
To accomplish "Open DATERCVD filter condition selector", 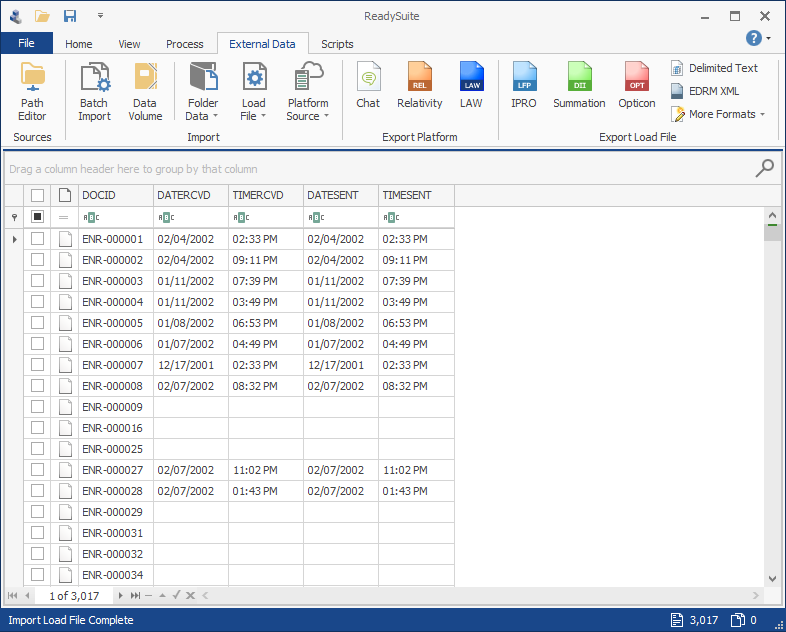I will click(166, 217).
